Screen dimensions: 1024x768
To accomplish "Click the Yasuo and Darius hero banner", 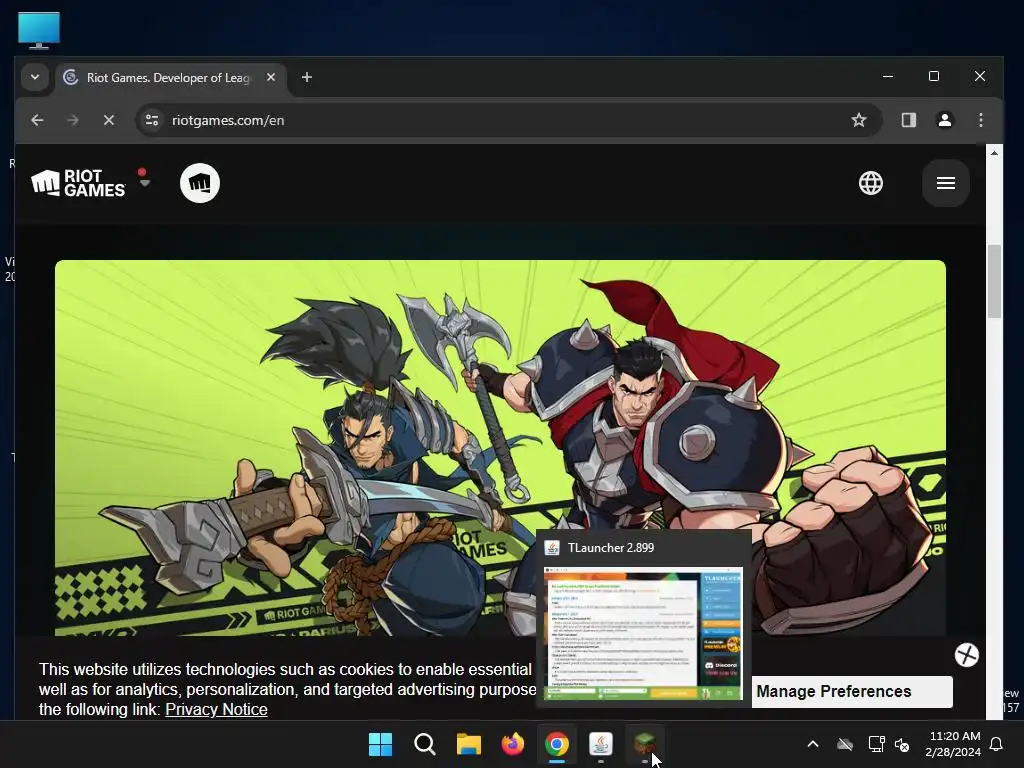I will 500,448.
